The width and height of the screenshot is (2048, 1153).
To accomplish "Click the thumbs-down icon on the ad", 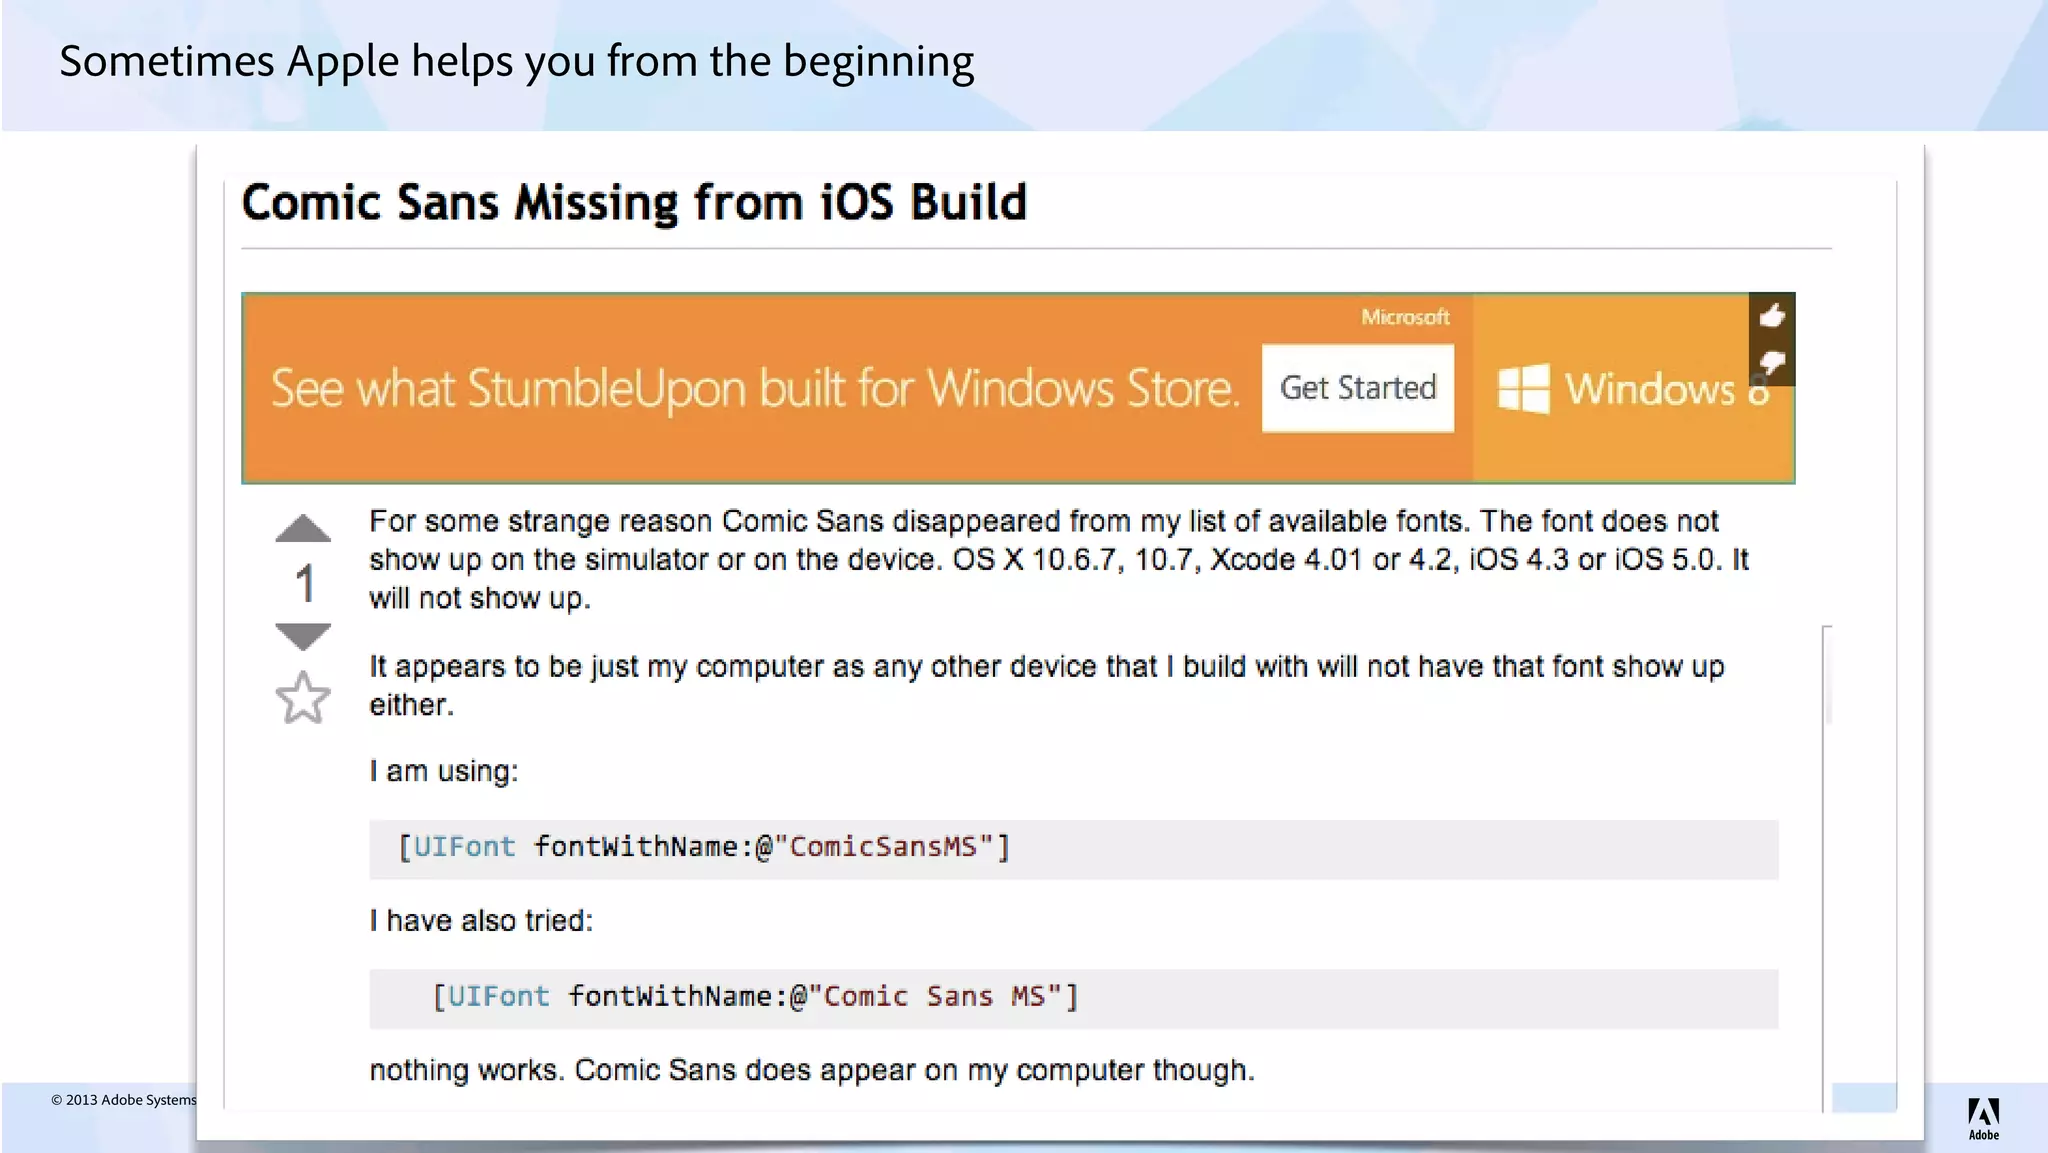I will pyautogui.click(x=1772, y=363).
